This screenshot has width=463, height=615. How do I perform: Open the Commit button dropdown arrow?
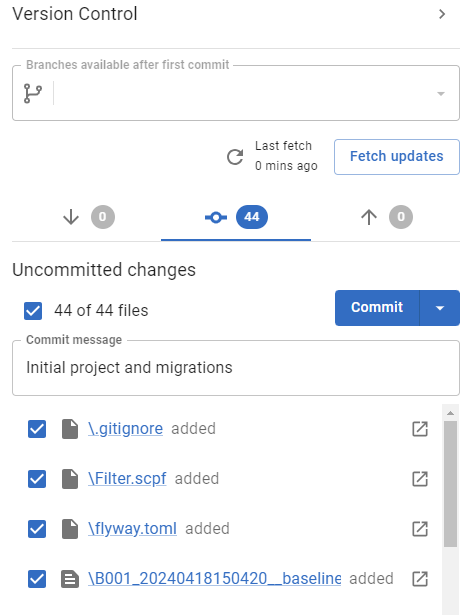440,308
